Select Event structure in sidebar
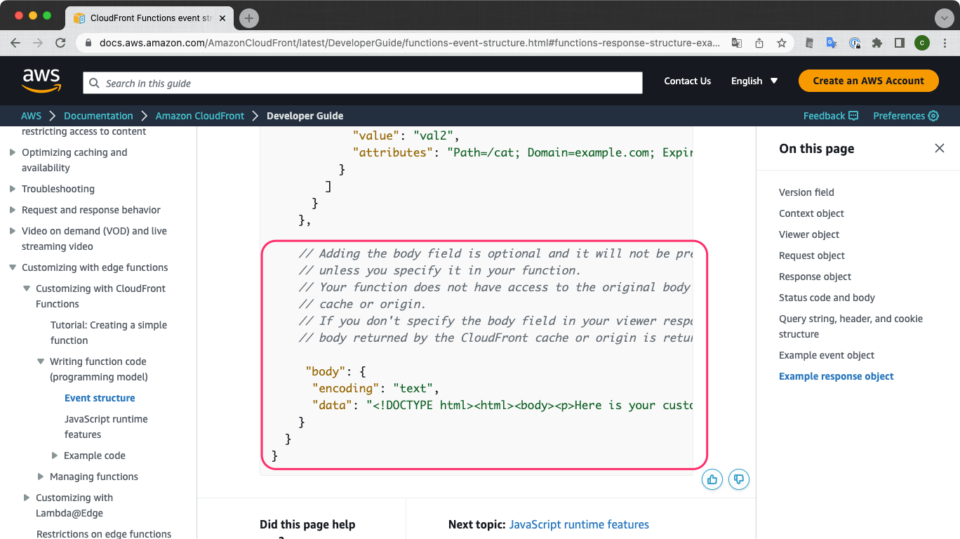 [x=100, y=398]
